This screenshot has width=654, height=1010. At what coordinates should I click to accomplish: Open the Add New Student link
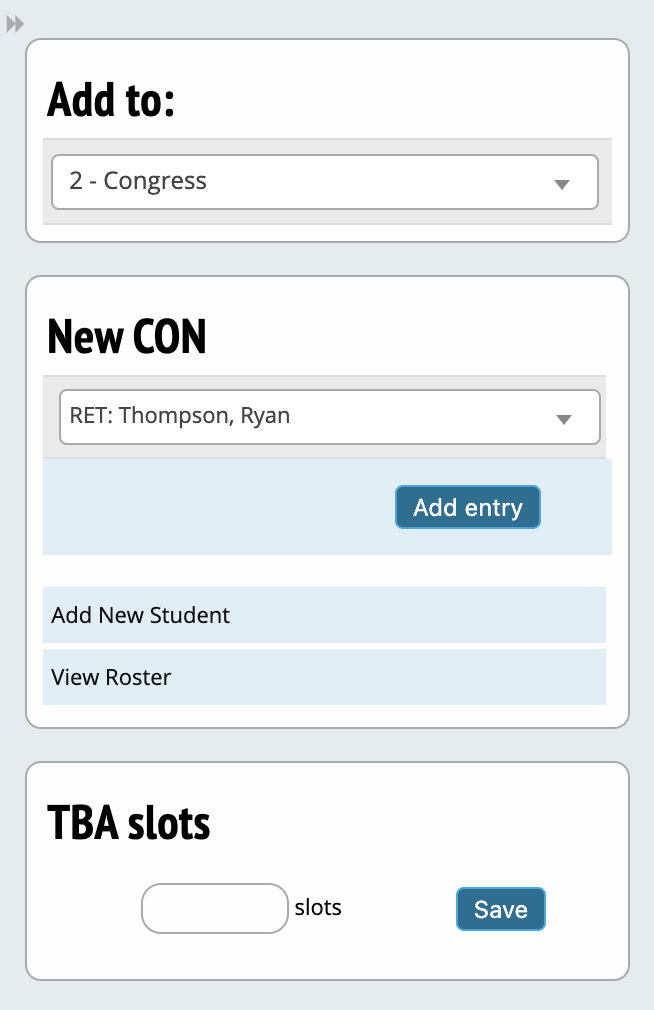point(141,615)
